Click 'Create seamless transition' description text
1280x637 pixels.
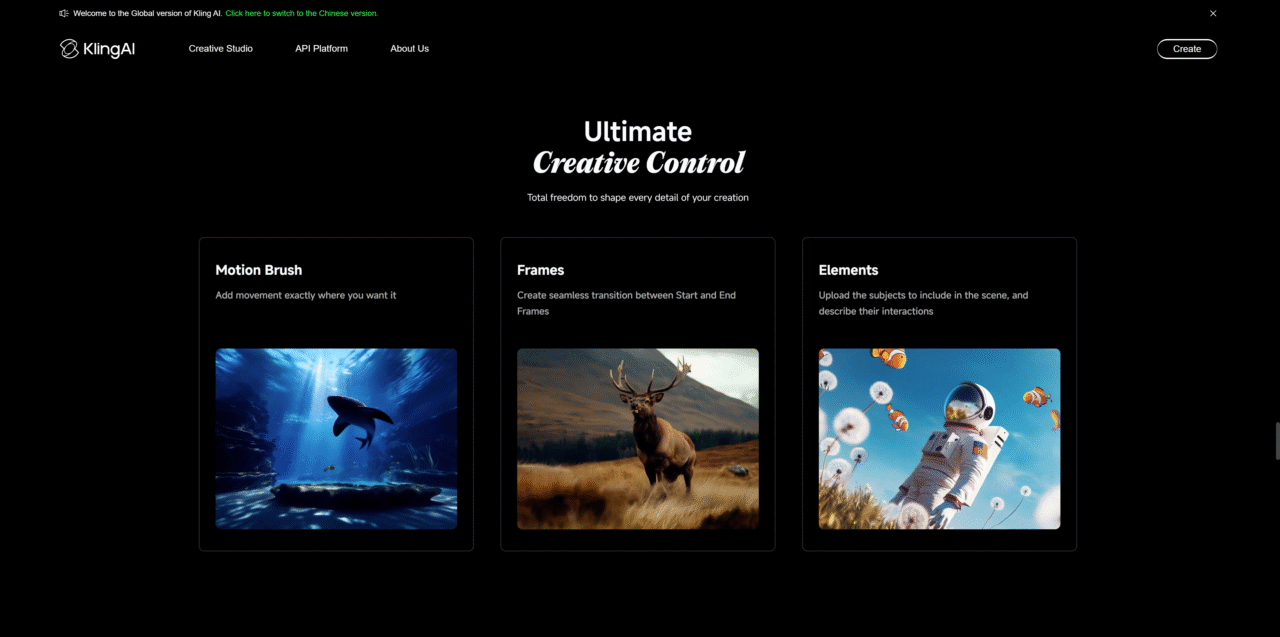click(626, 303)
